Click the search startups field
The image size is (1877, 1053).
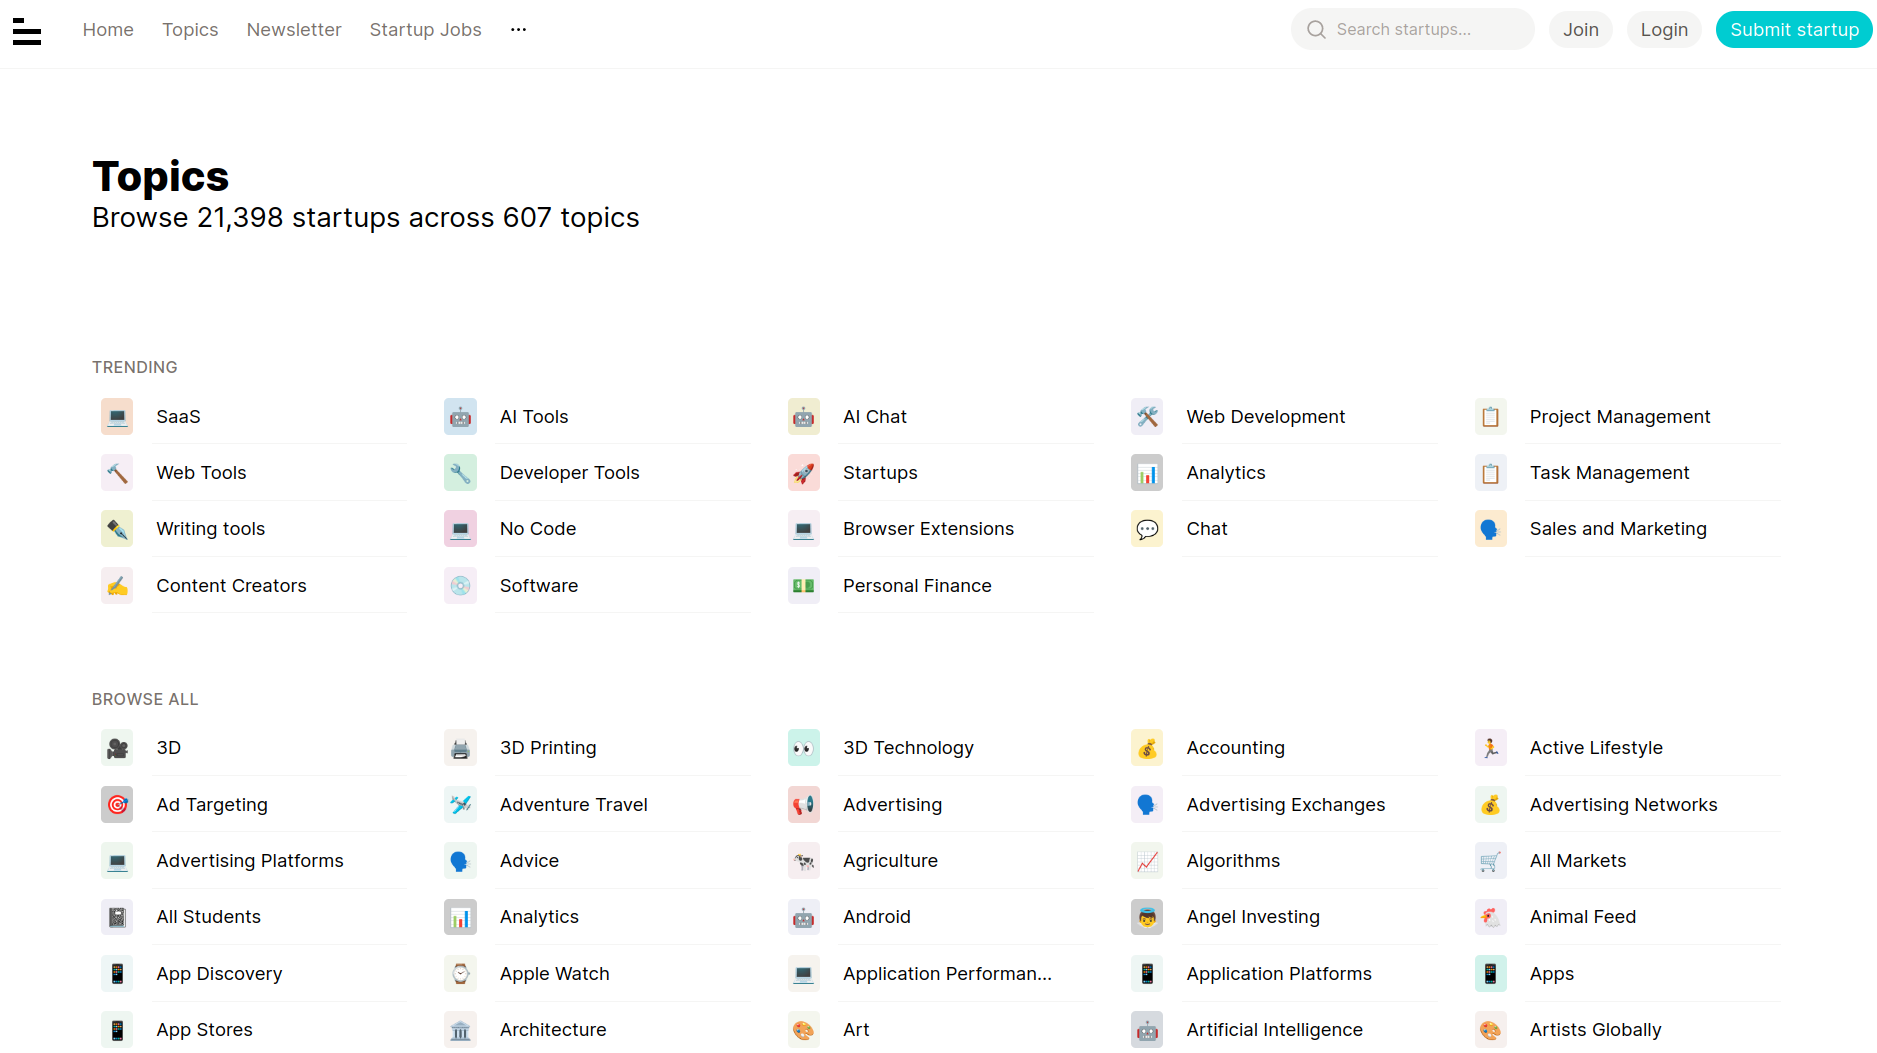[x=1411, y=29]
